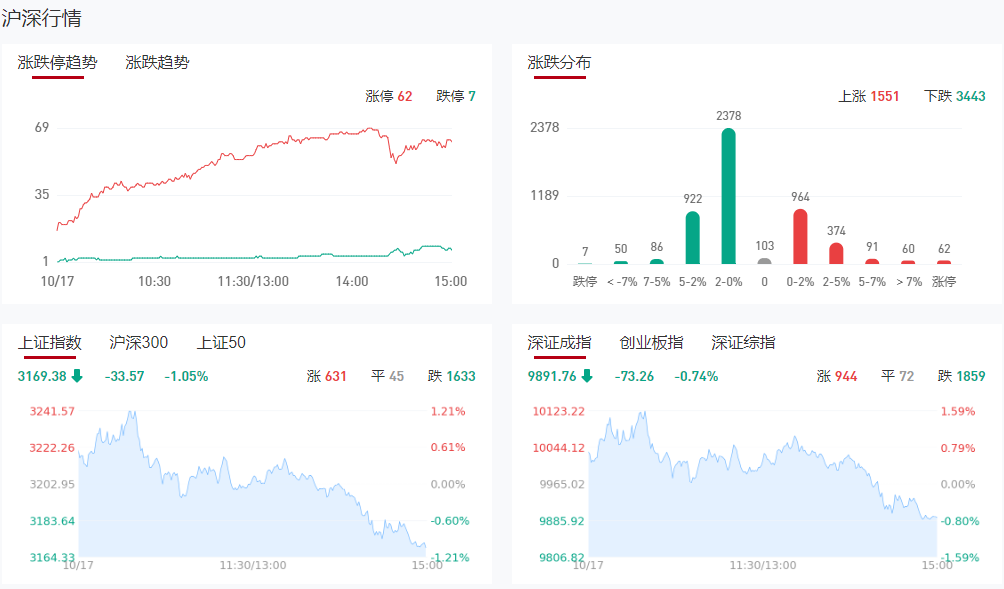Click the green down arrow beside 9891.76
1004x589 pixels.
click(x=587, y=376)
